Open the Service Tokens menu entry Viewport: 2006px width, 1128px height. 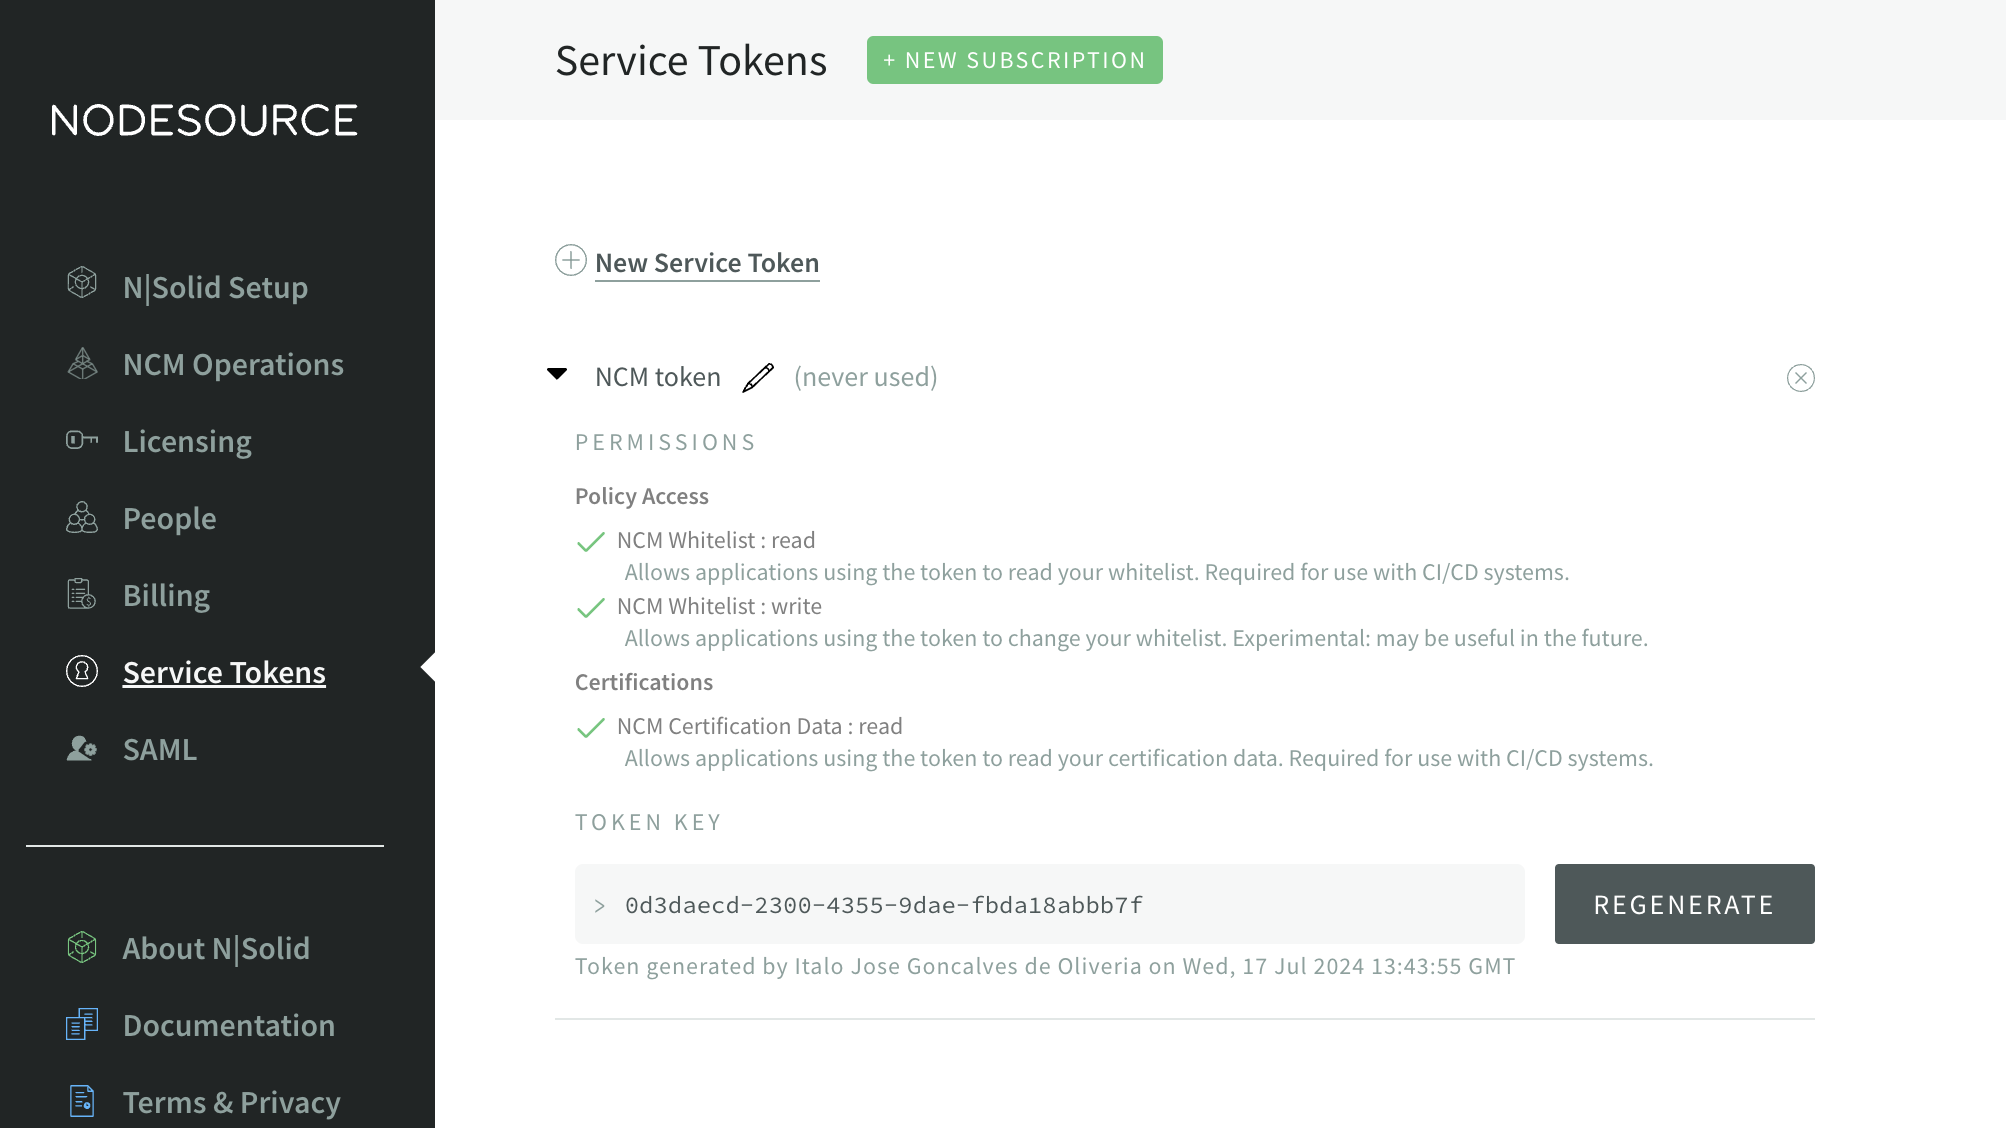(x=224, y=671)
